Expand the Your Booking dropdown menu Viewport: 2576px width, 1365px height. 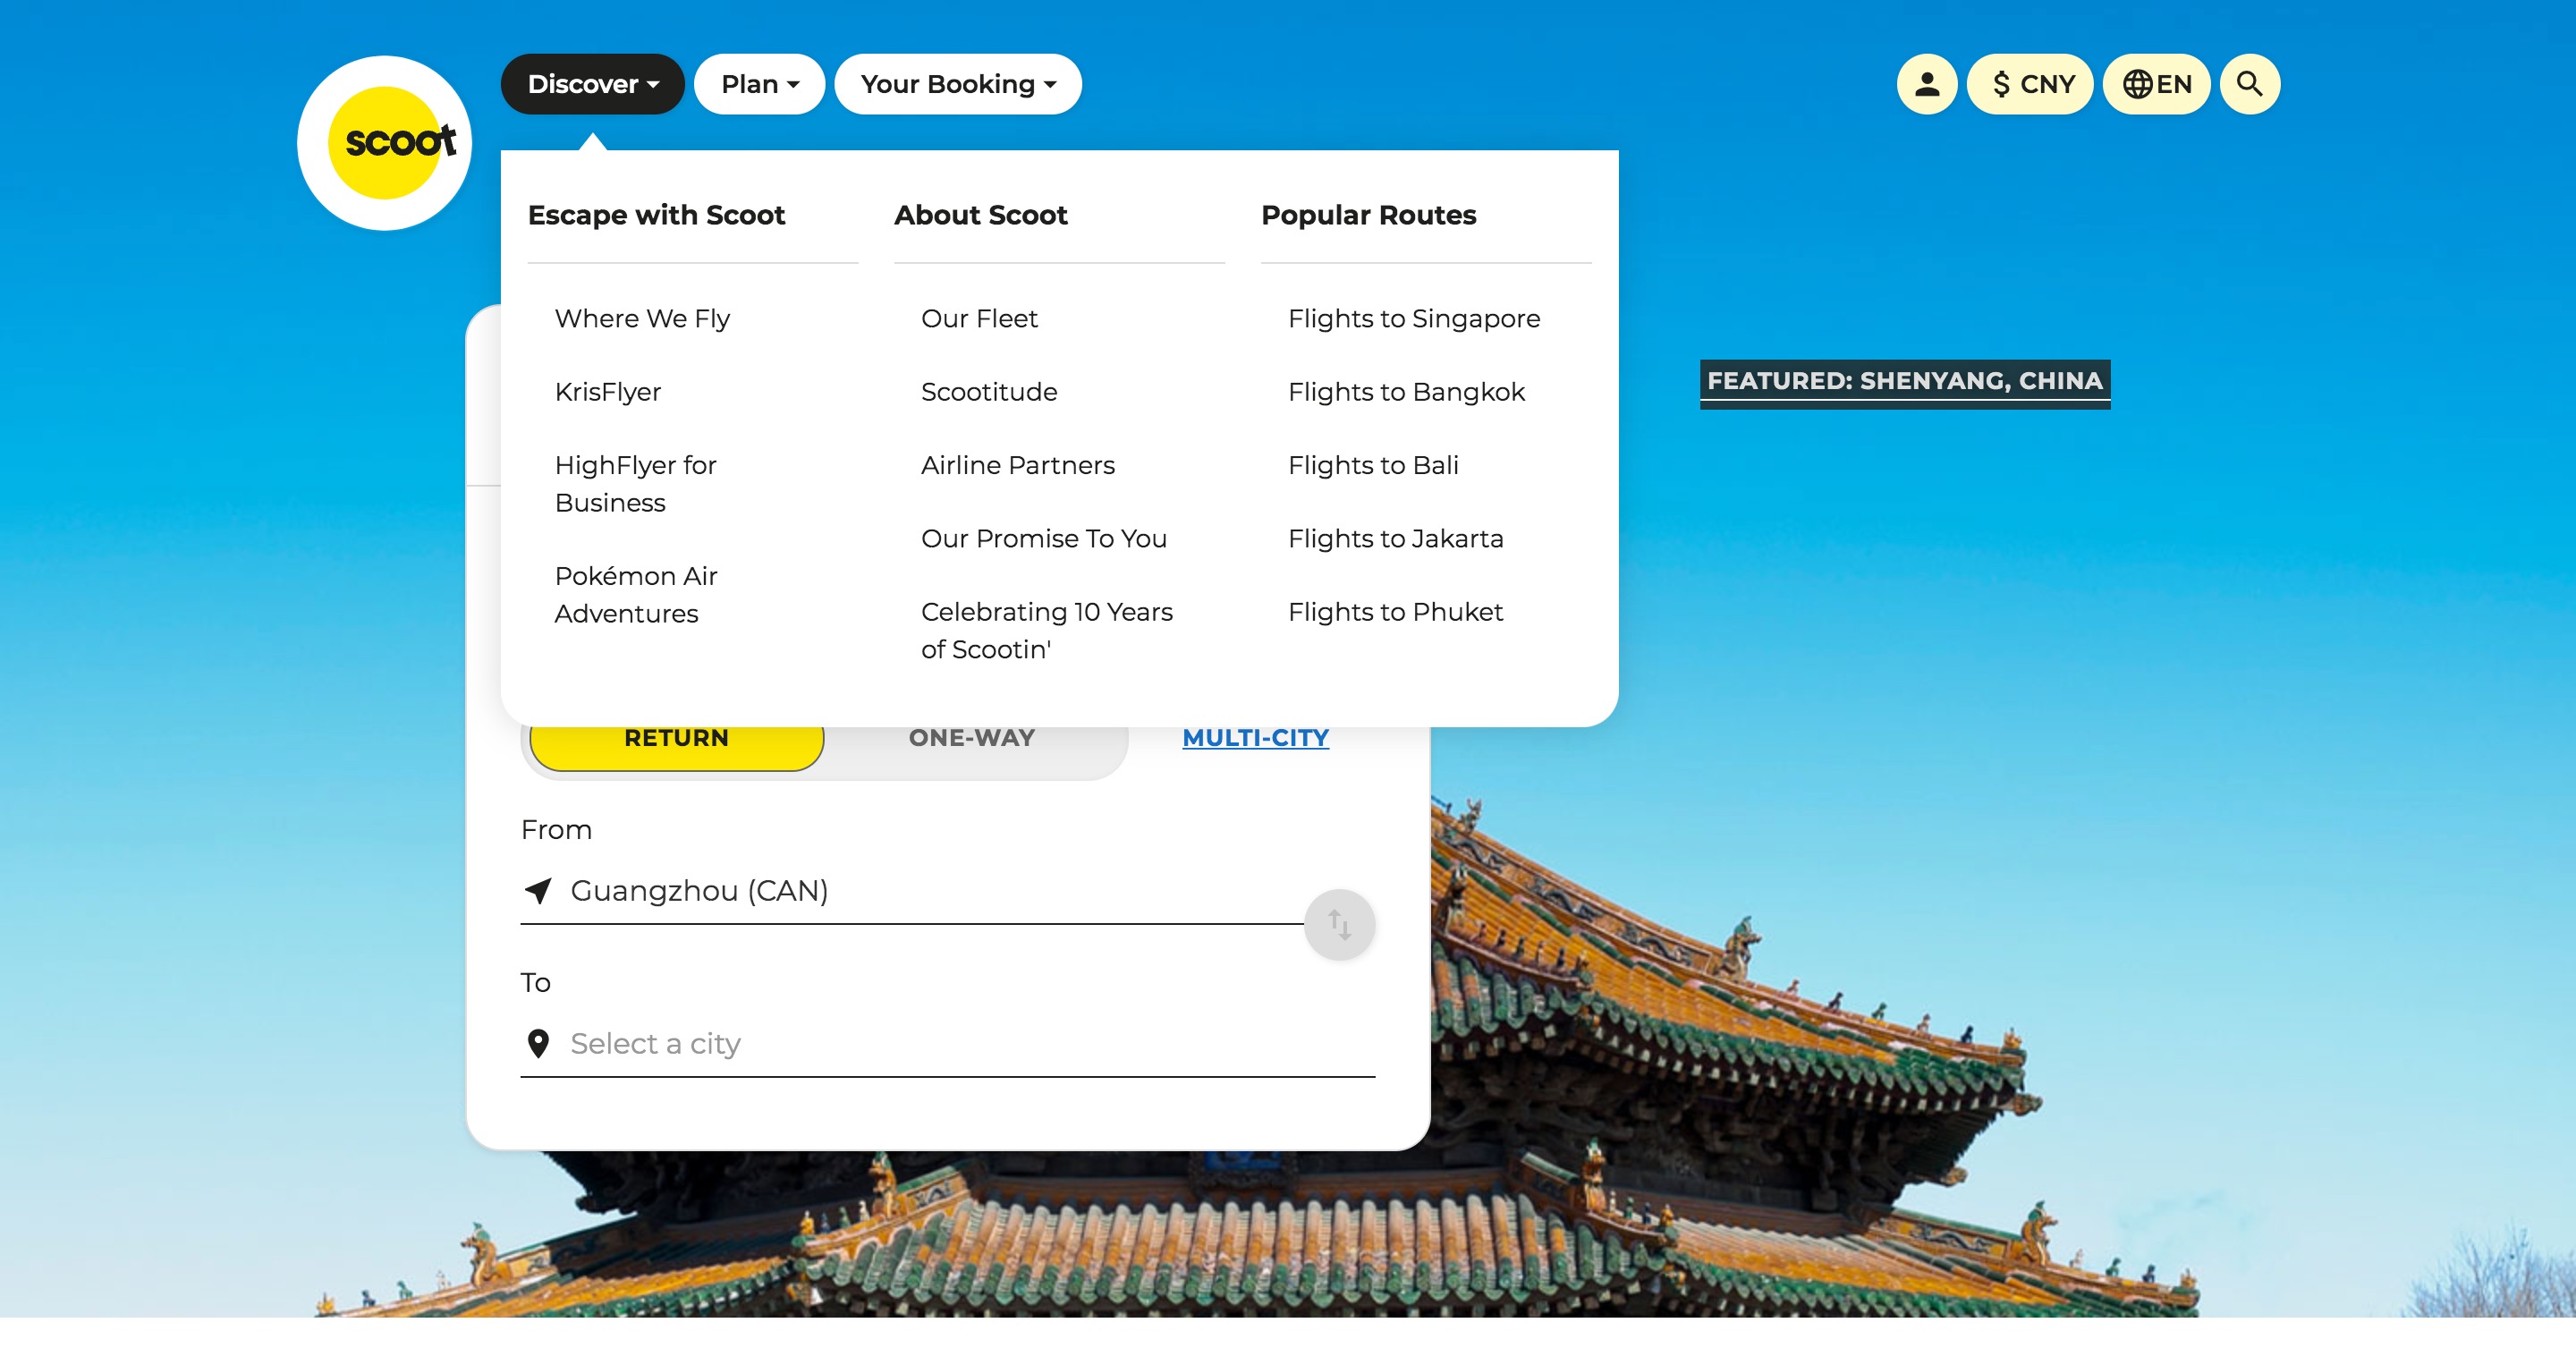pos(958,84)
